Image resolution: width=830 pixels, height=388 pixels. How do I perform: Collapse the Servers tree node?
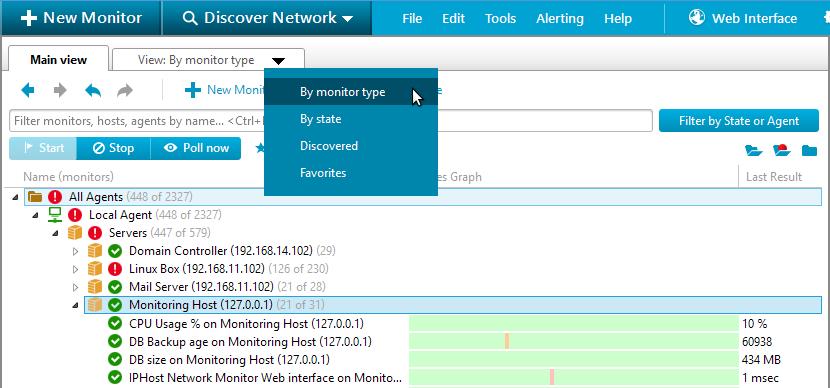point(55,233)
